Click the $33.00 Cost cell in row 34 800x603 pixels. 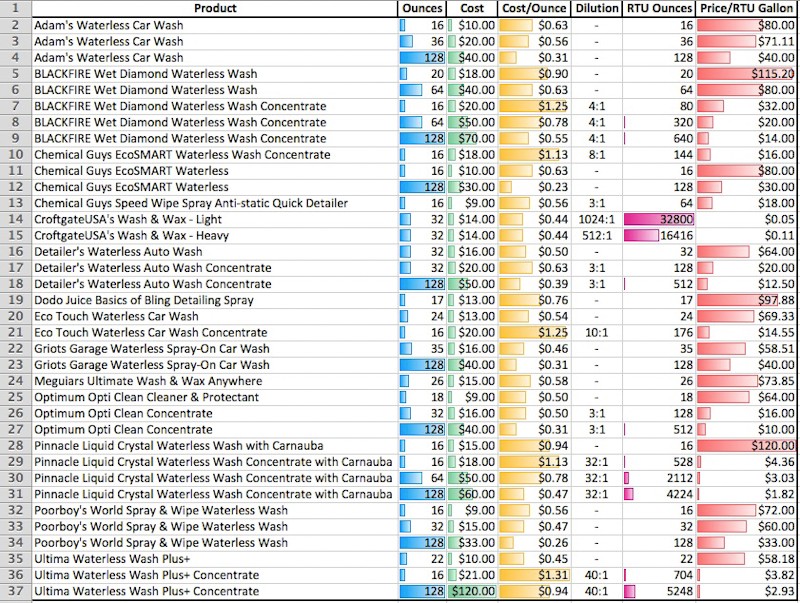472,543
